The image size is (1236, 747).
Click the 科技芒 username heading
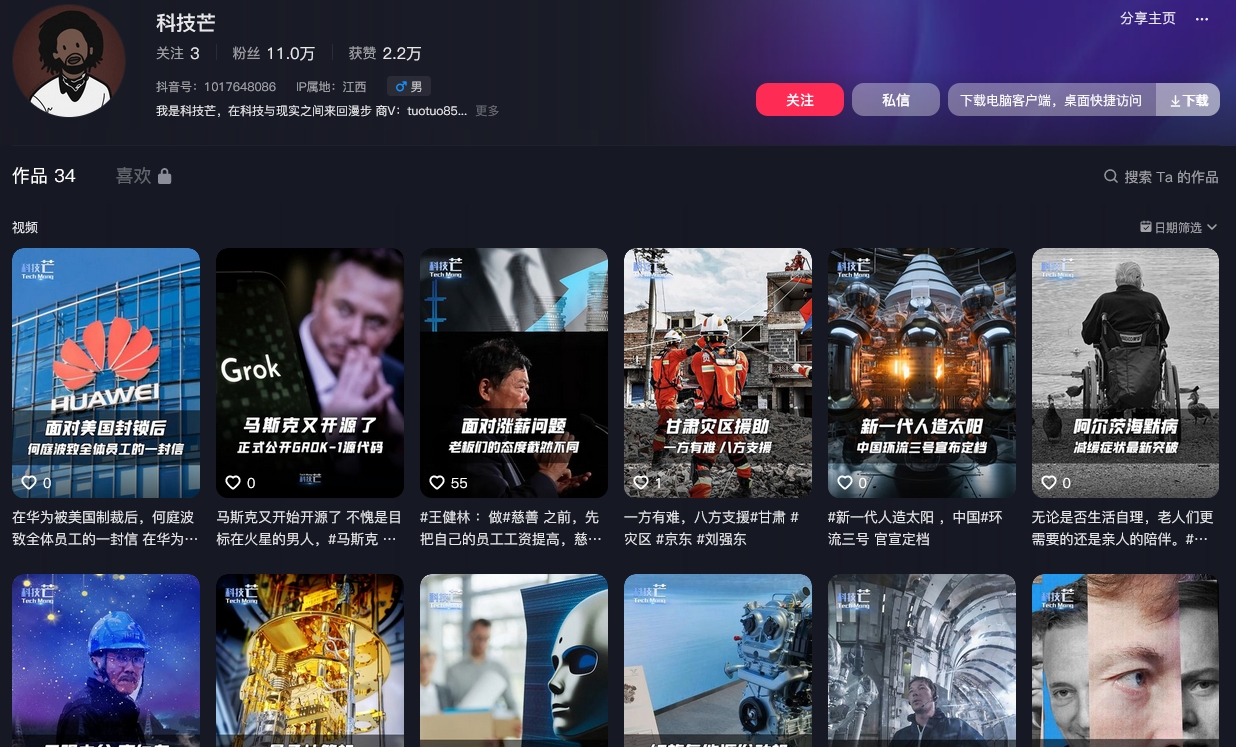click(x=186, y=22)
